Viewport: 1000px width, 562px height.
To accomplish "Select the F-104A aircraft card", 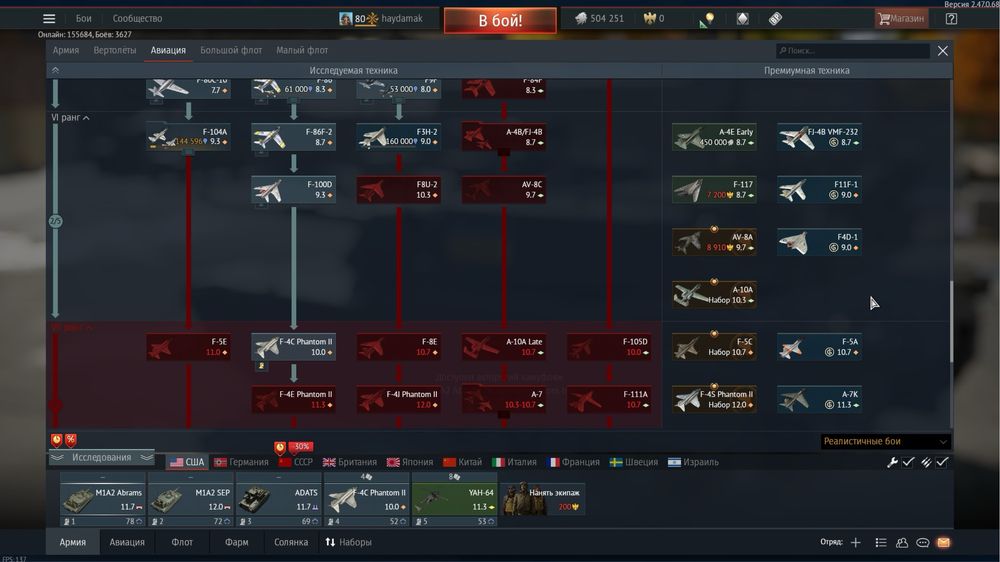I will (188, 137).
